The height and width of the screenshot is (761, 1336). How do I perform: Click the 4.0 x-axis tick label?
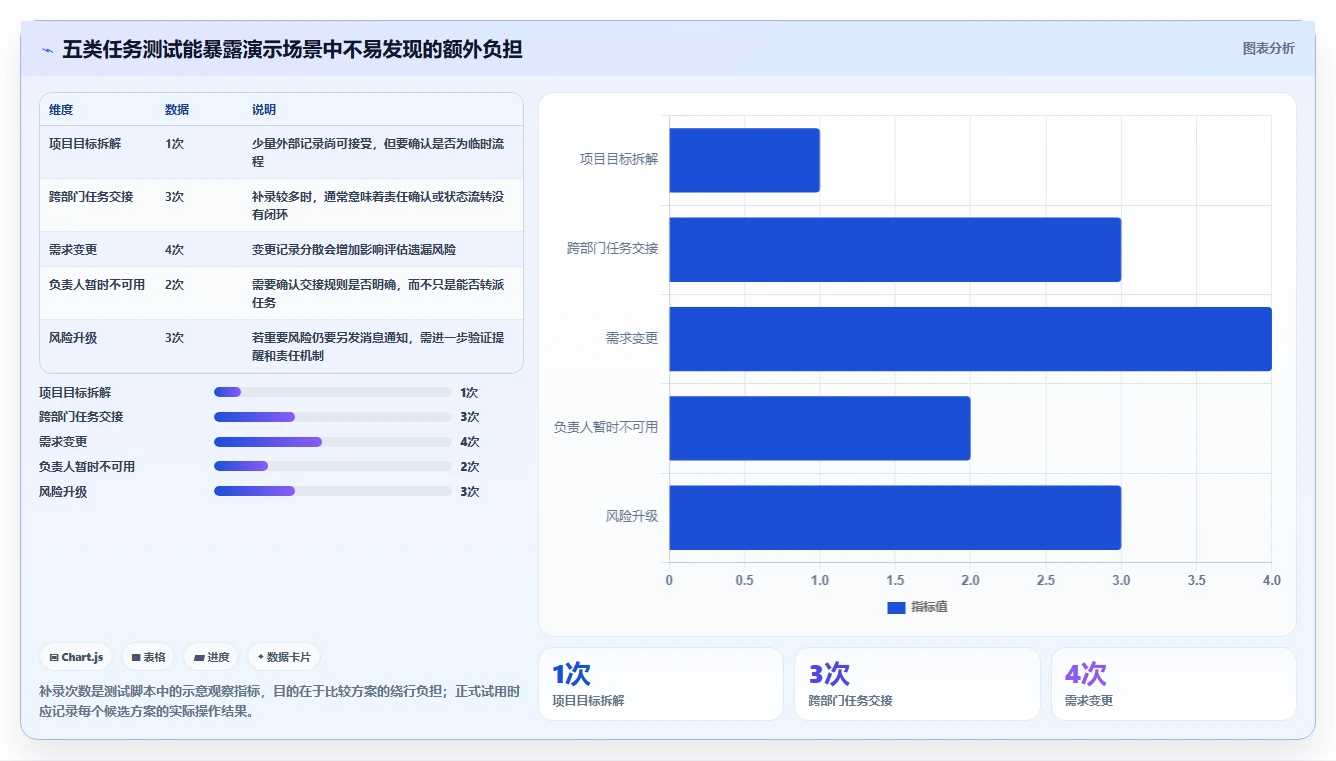pos(1271,580)
